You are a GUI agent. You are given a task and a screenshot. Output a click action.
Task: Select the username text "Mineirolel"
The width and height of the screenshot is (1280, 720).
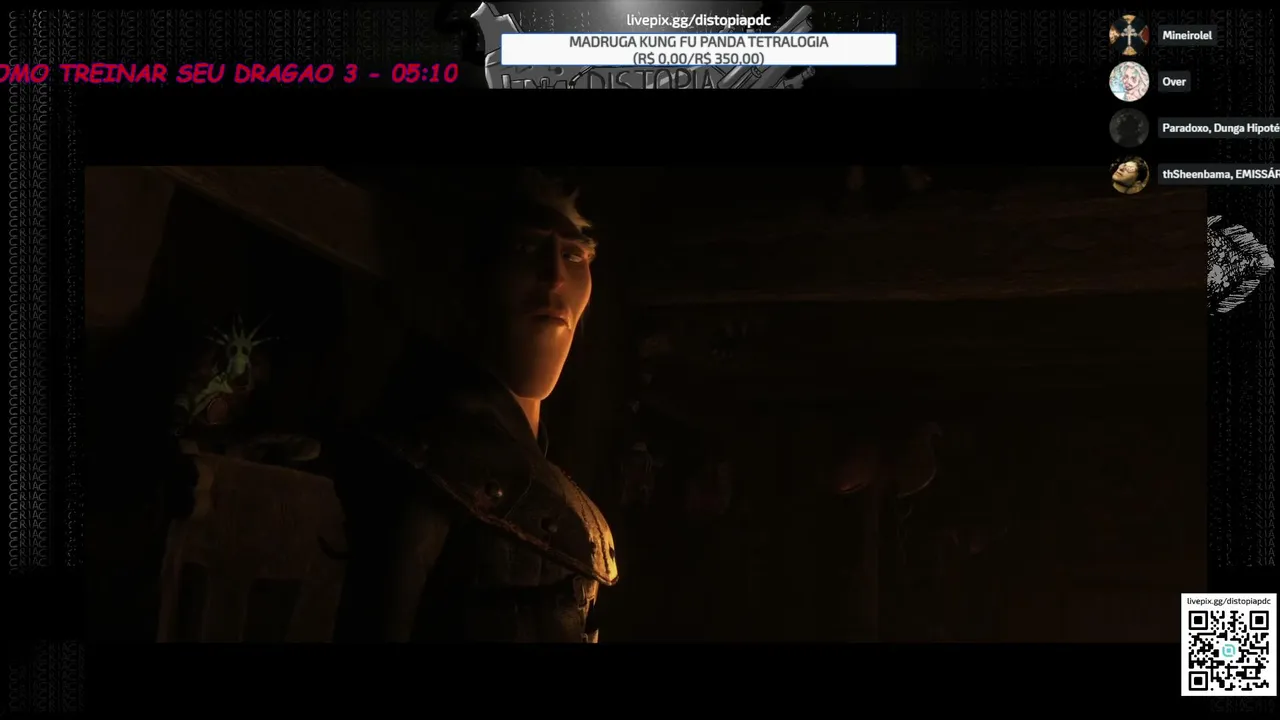click(x=1187, y=35)
